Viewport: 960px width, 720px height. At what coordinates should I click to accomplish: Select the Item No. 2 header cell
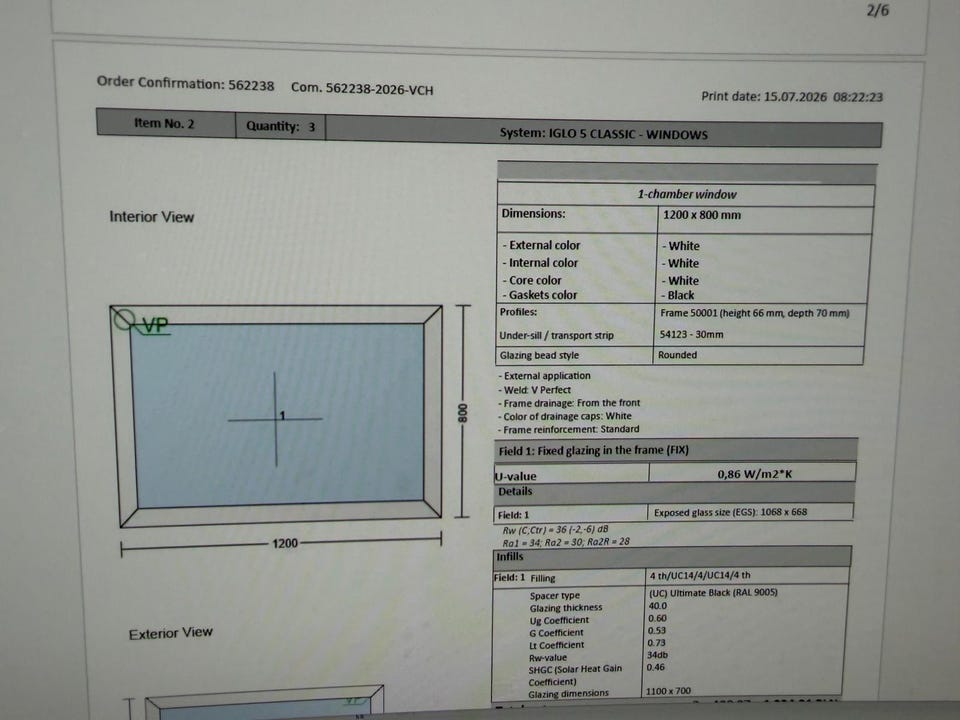point(165,123)
